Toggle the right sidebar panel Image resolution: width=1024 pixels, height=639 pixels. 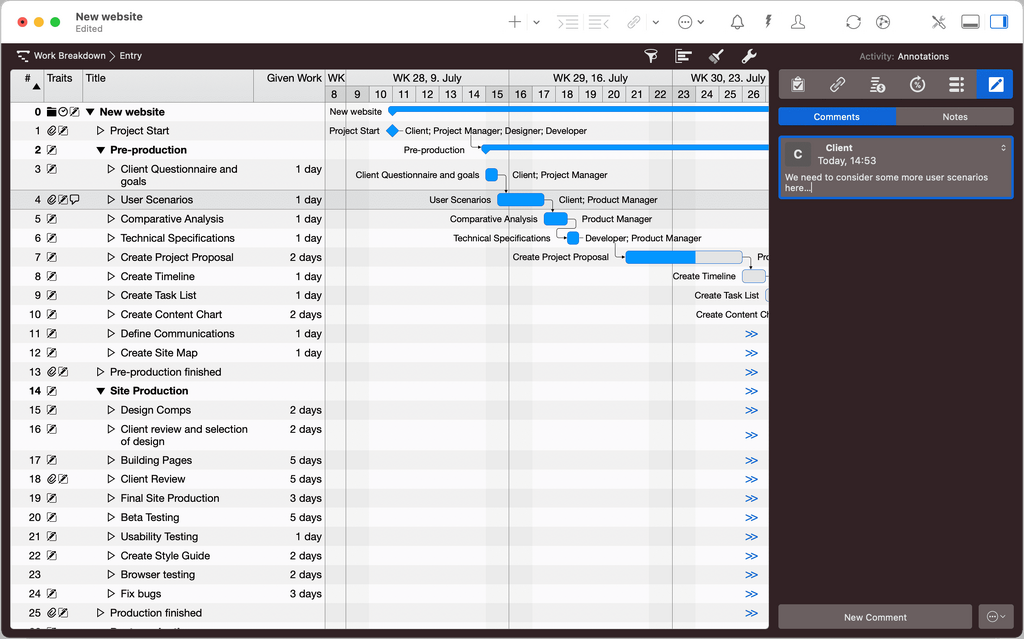click(x=998, y=22)
